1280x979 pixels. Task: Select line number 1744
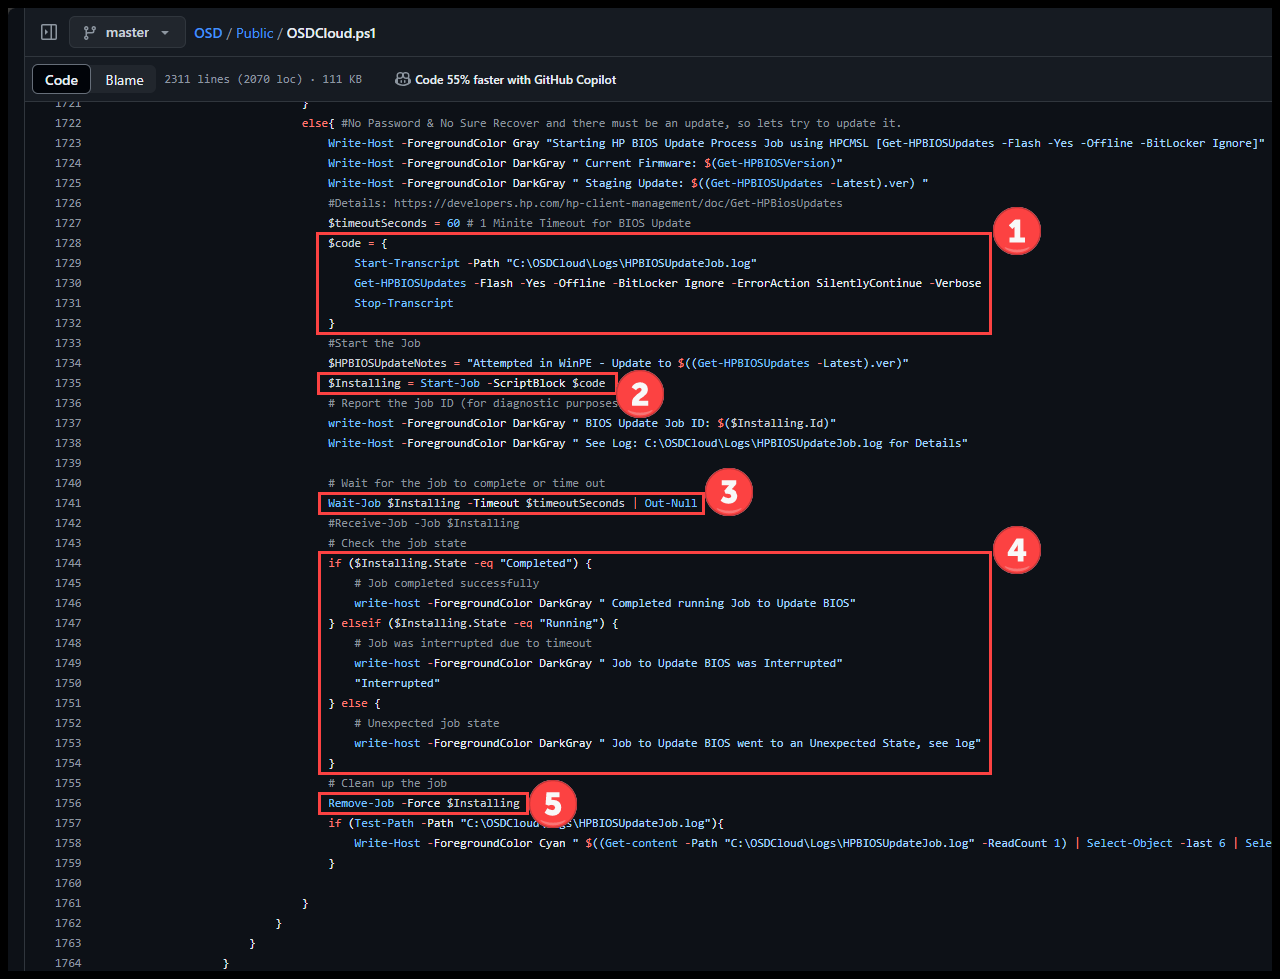[x=68, y=563]
